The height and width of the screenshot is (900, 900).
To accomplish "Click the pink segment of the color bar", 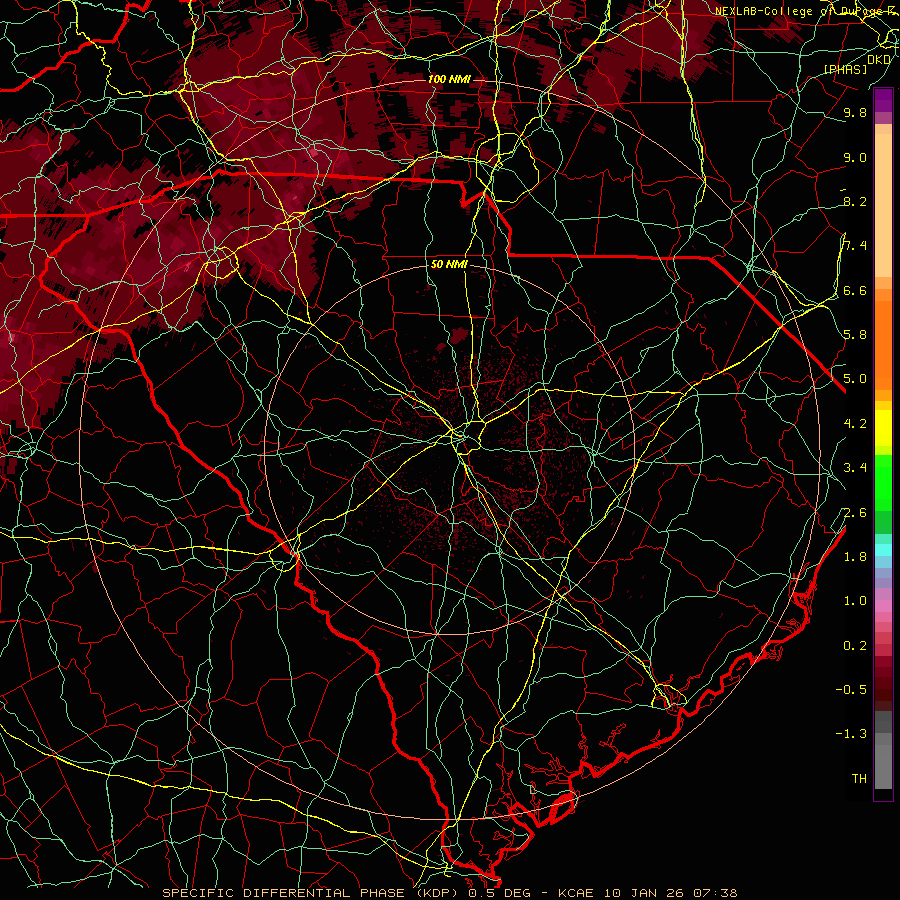I will 883,606.
